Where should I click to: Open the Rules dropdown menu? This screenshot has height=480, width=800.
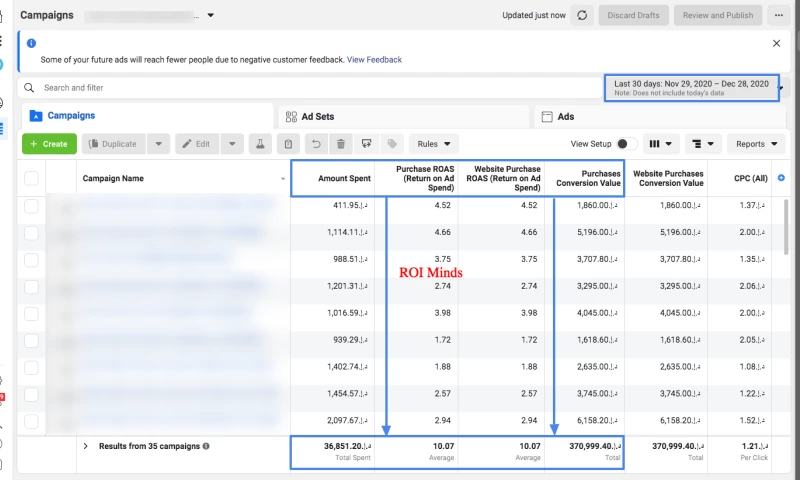pyautogui.click(x=434, y=144)
